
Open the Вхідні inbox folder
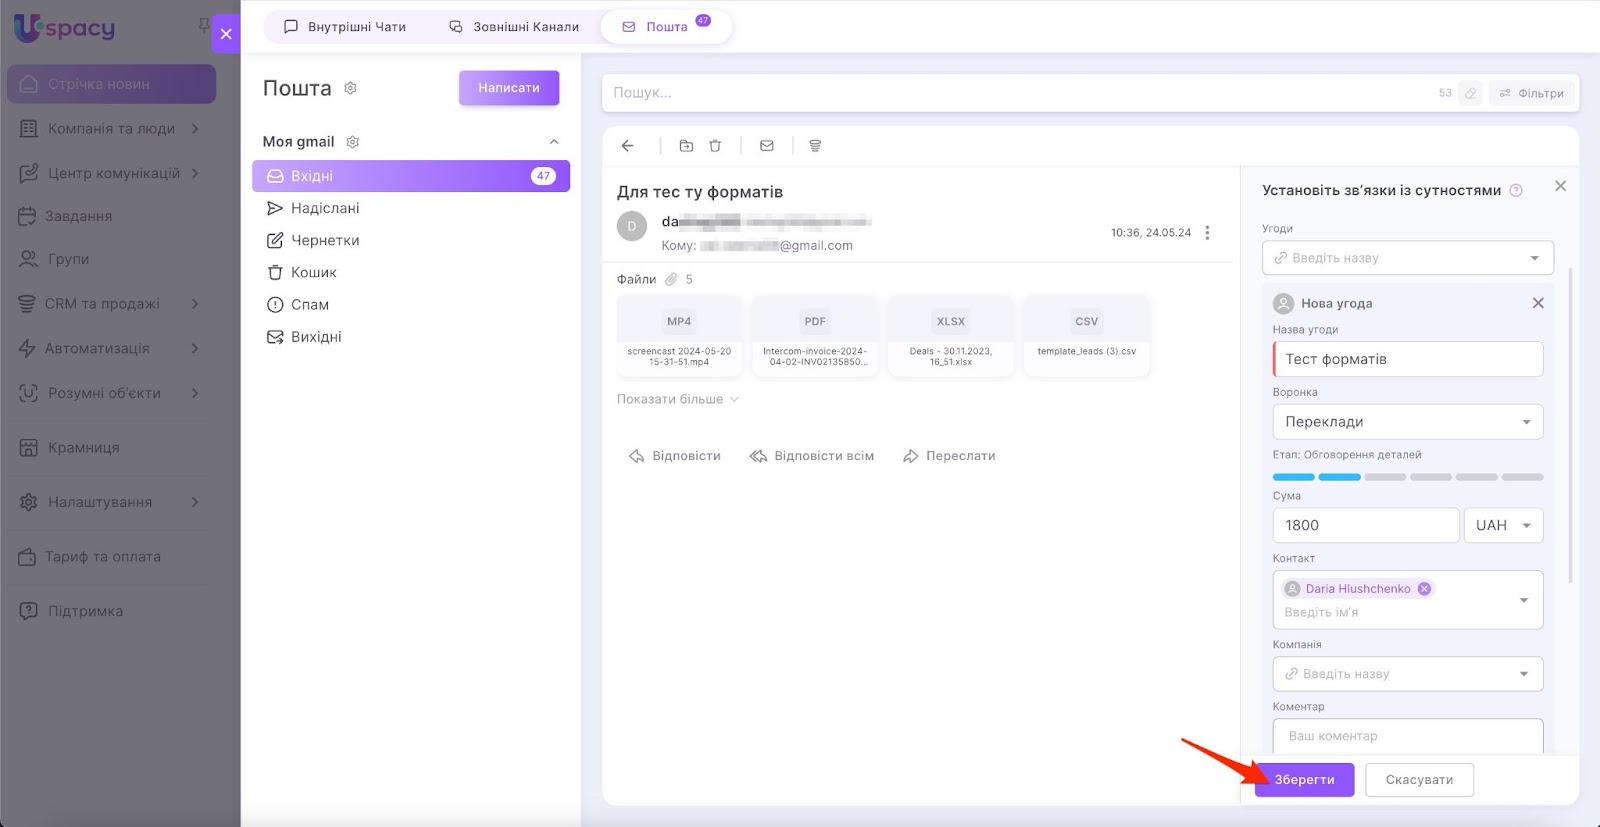coord(411,176)
